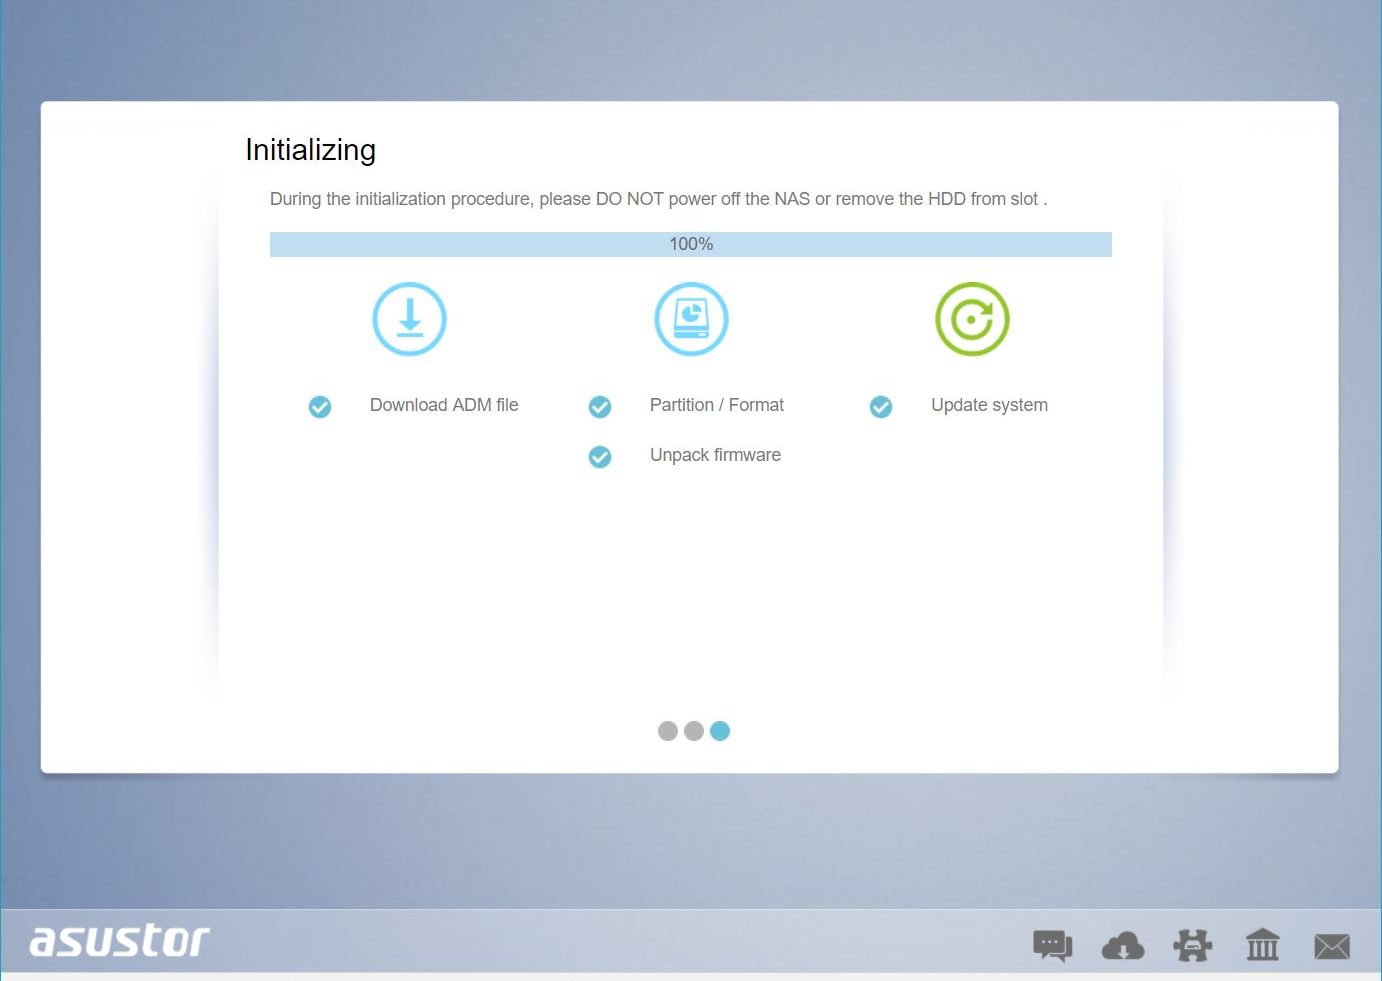The image size is (1382, 981).
Task: Click the Partition / Format disk icon
Action: tap(691, 319)
